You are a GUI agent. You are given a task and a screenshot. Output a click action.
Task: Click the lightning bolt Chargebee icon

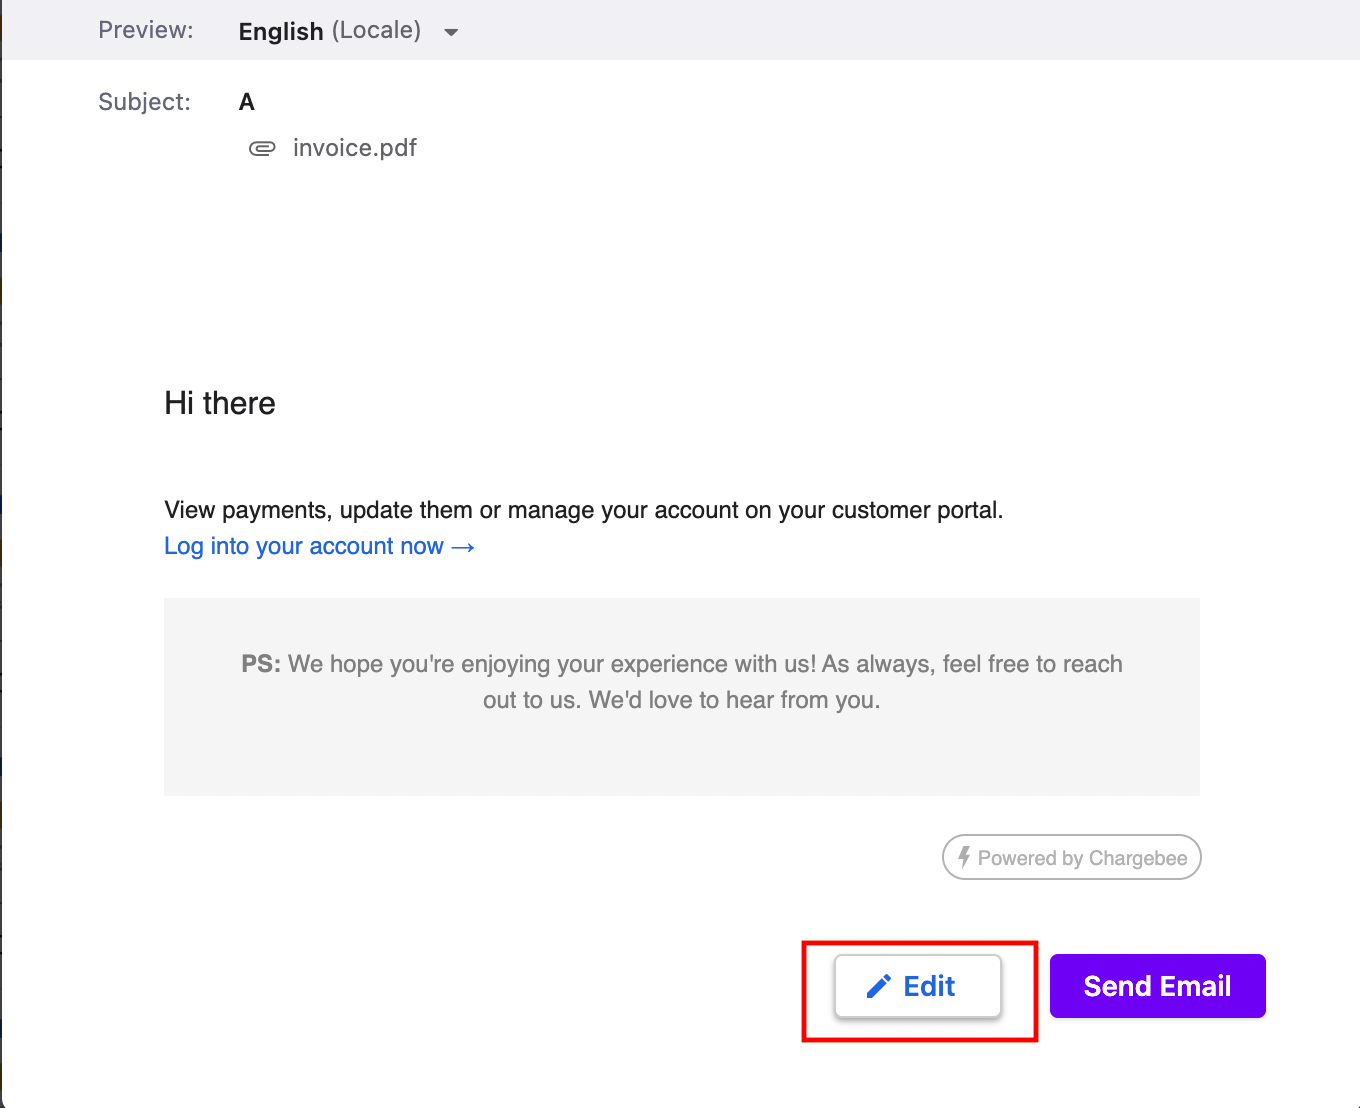(964, 857)
